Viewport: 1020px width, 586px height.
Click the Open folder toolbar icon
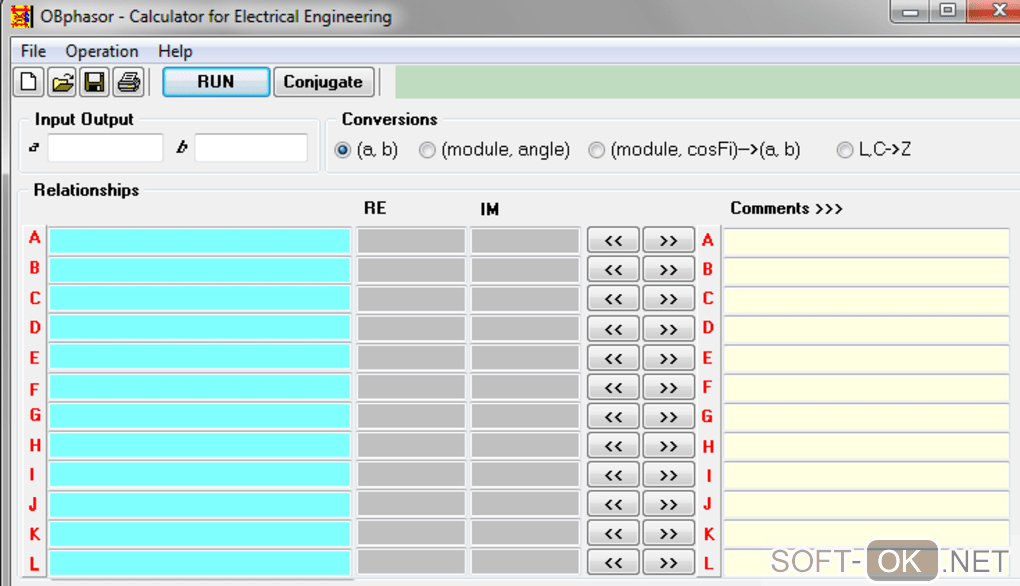coord(62,82)
